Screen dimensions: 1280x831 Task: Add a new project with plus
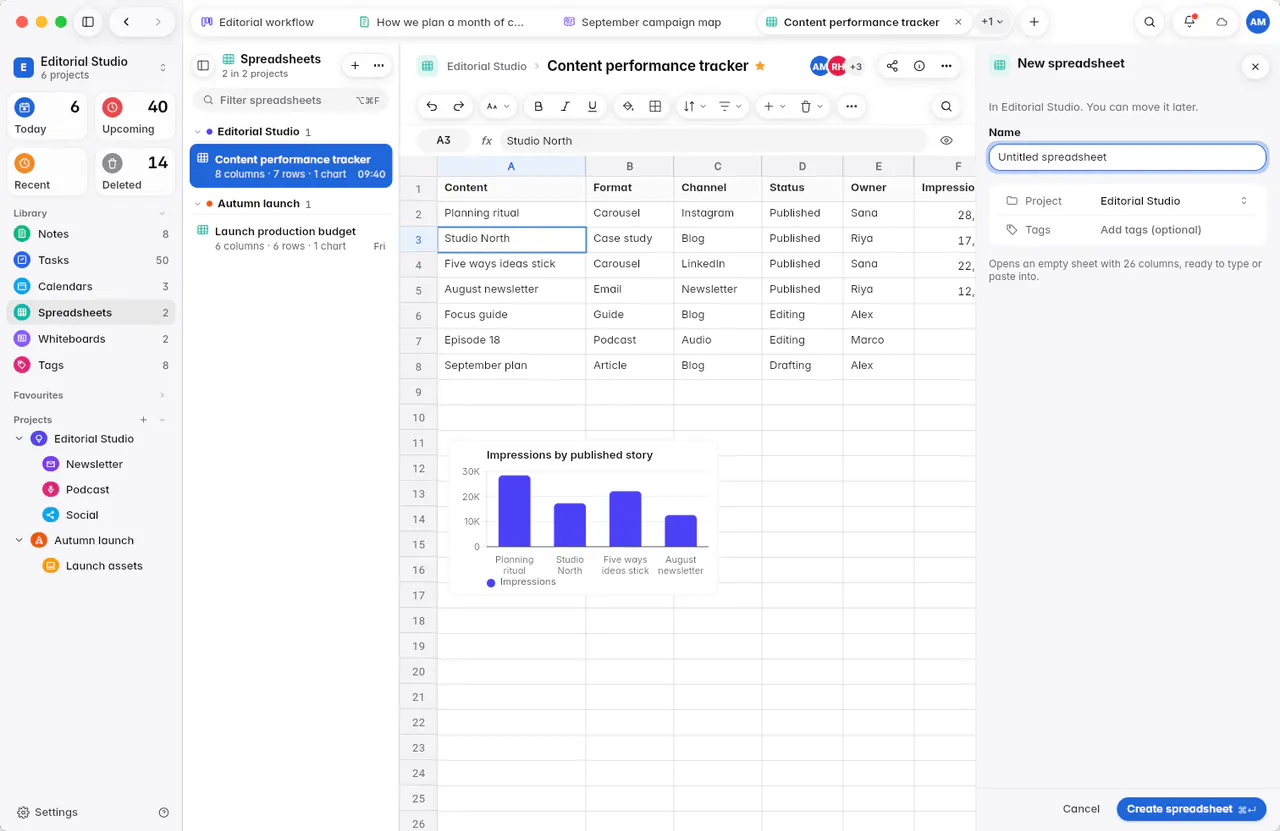click(144, 420)
